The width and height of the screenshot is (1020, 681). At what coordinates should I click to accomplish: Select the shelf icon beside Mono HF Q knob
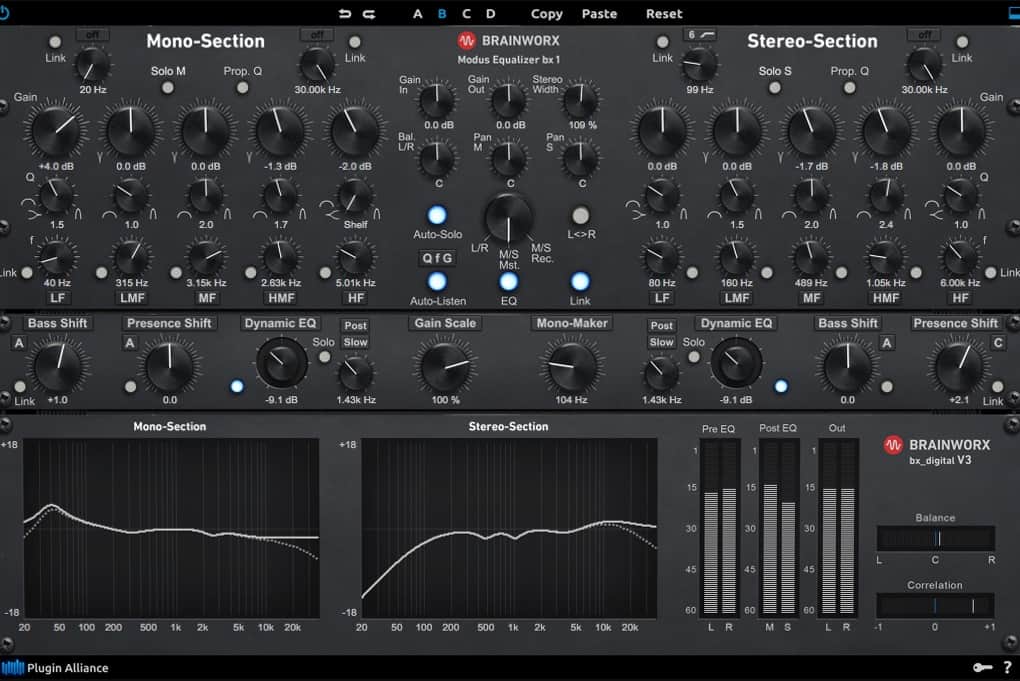332,215
